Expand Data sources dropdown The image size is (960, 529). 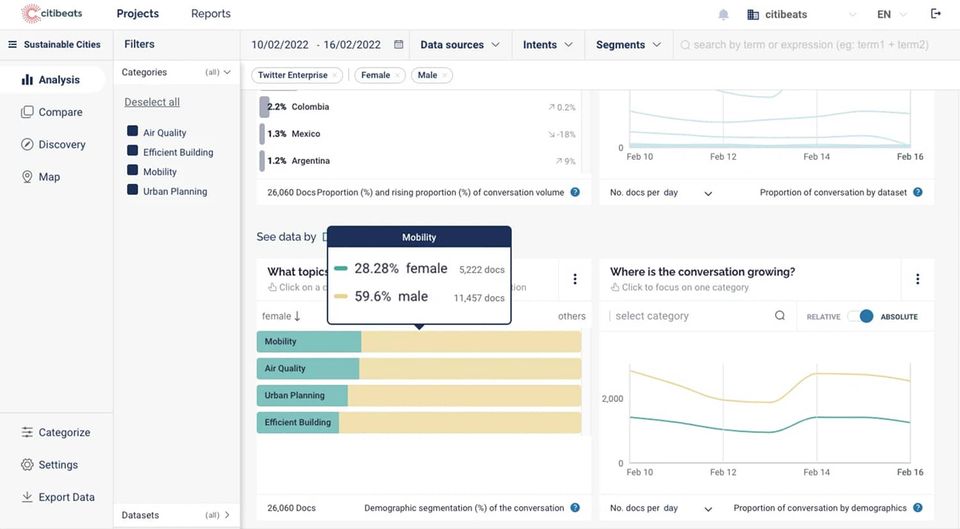pos(460,45)
